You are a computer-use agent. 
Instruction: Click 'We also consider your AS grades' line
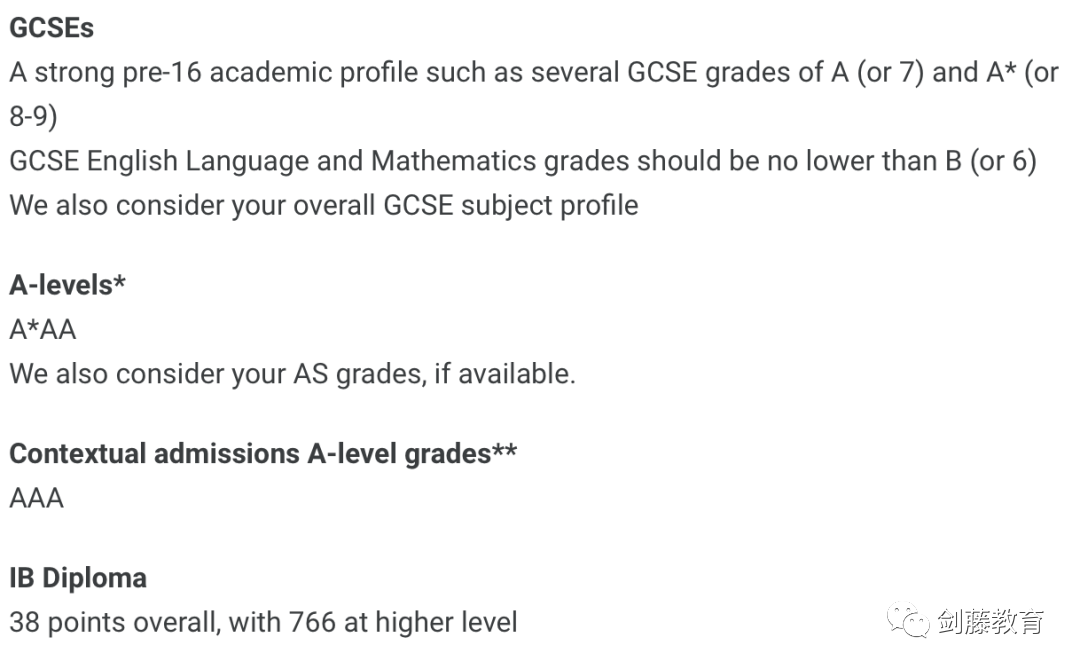click(x=292, y=373)
